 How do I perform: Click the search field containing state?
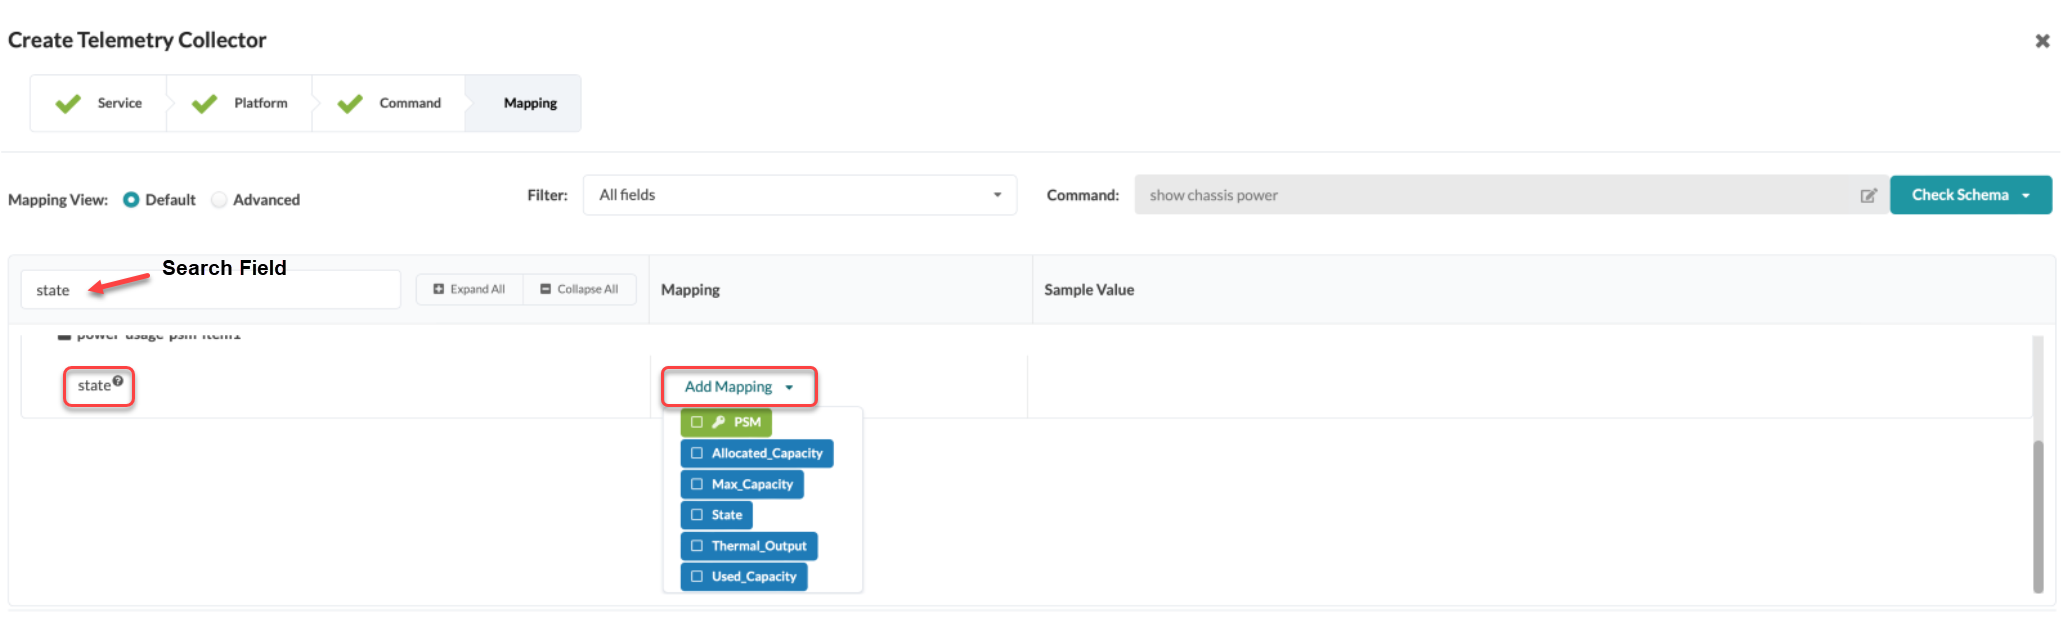click(x=210, y=290)
